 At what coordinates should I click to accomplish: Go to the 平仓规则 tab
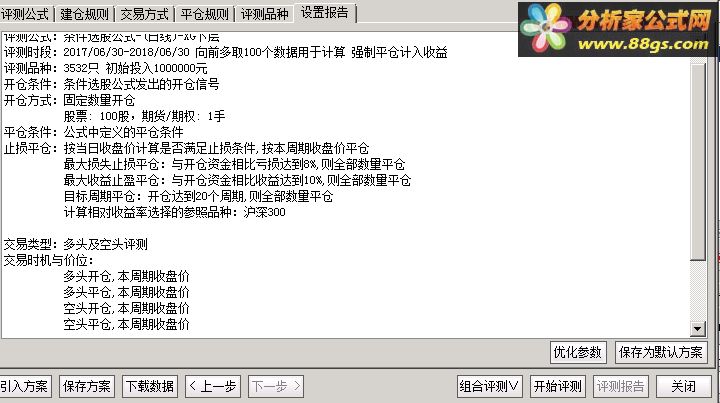pos(205,14)
